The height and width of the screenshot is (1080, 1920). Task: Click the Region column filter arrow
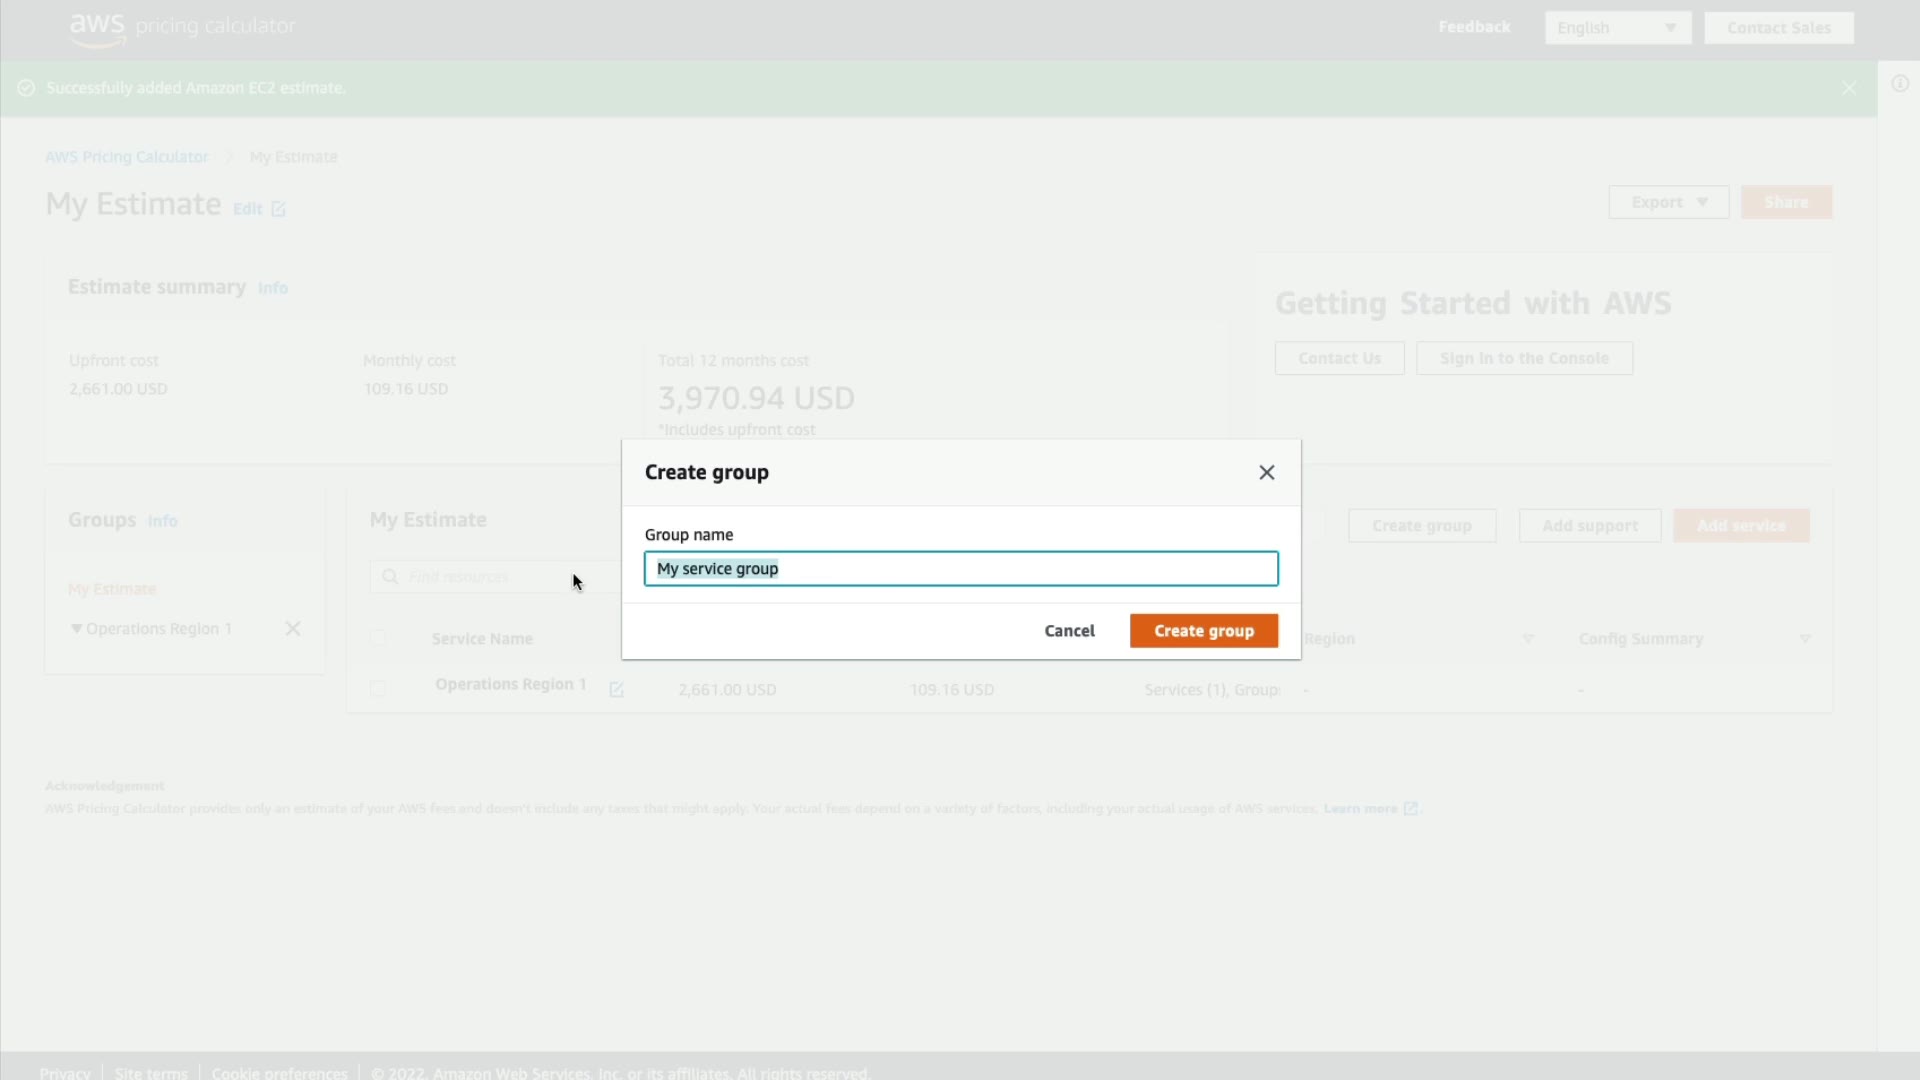tap(1527, 639)
